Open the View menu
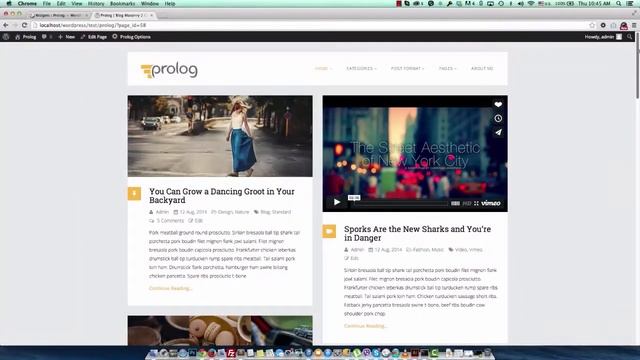640x360 pixels. point(77,3)
